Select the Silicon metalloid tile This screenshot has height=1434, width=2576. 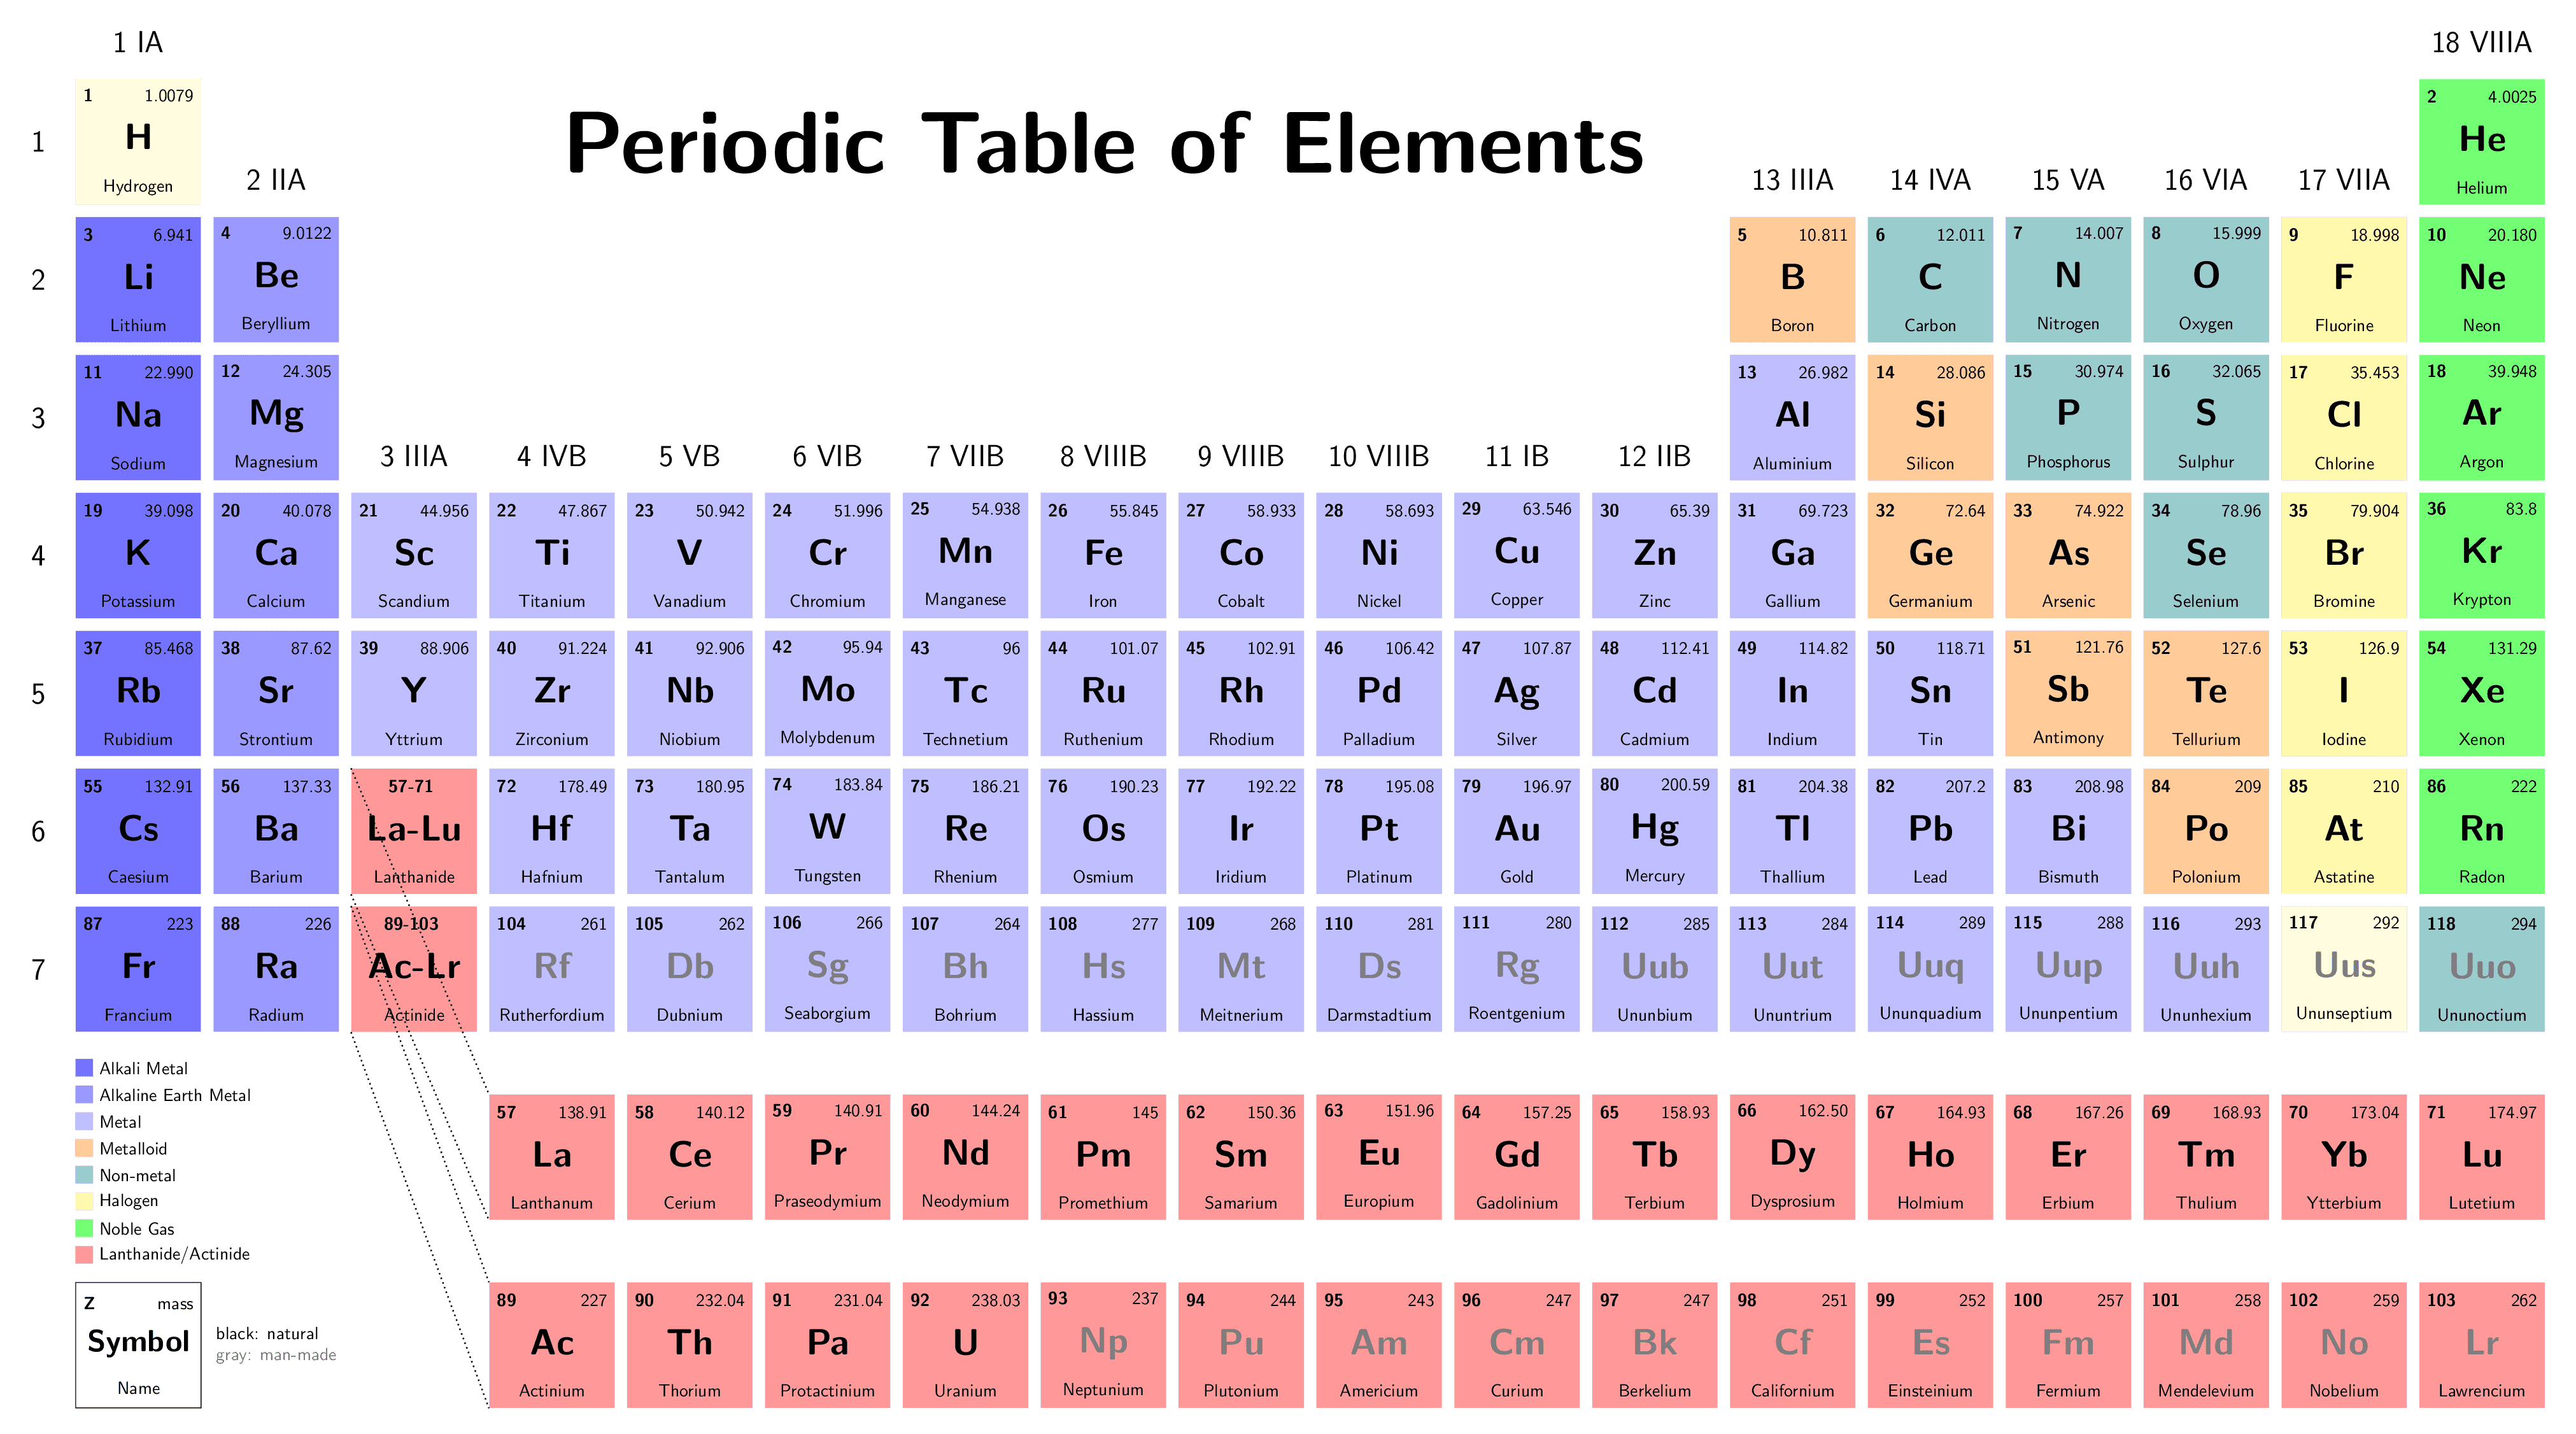[1930, 418]
